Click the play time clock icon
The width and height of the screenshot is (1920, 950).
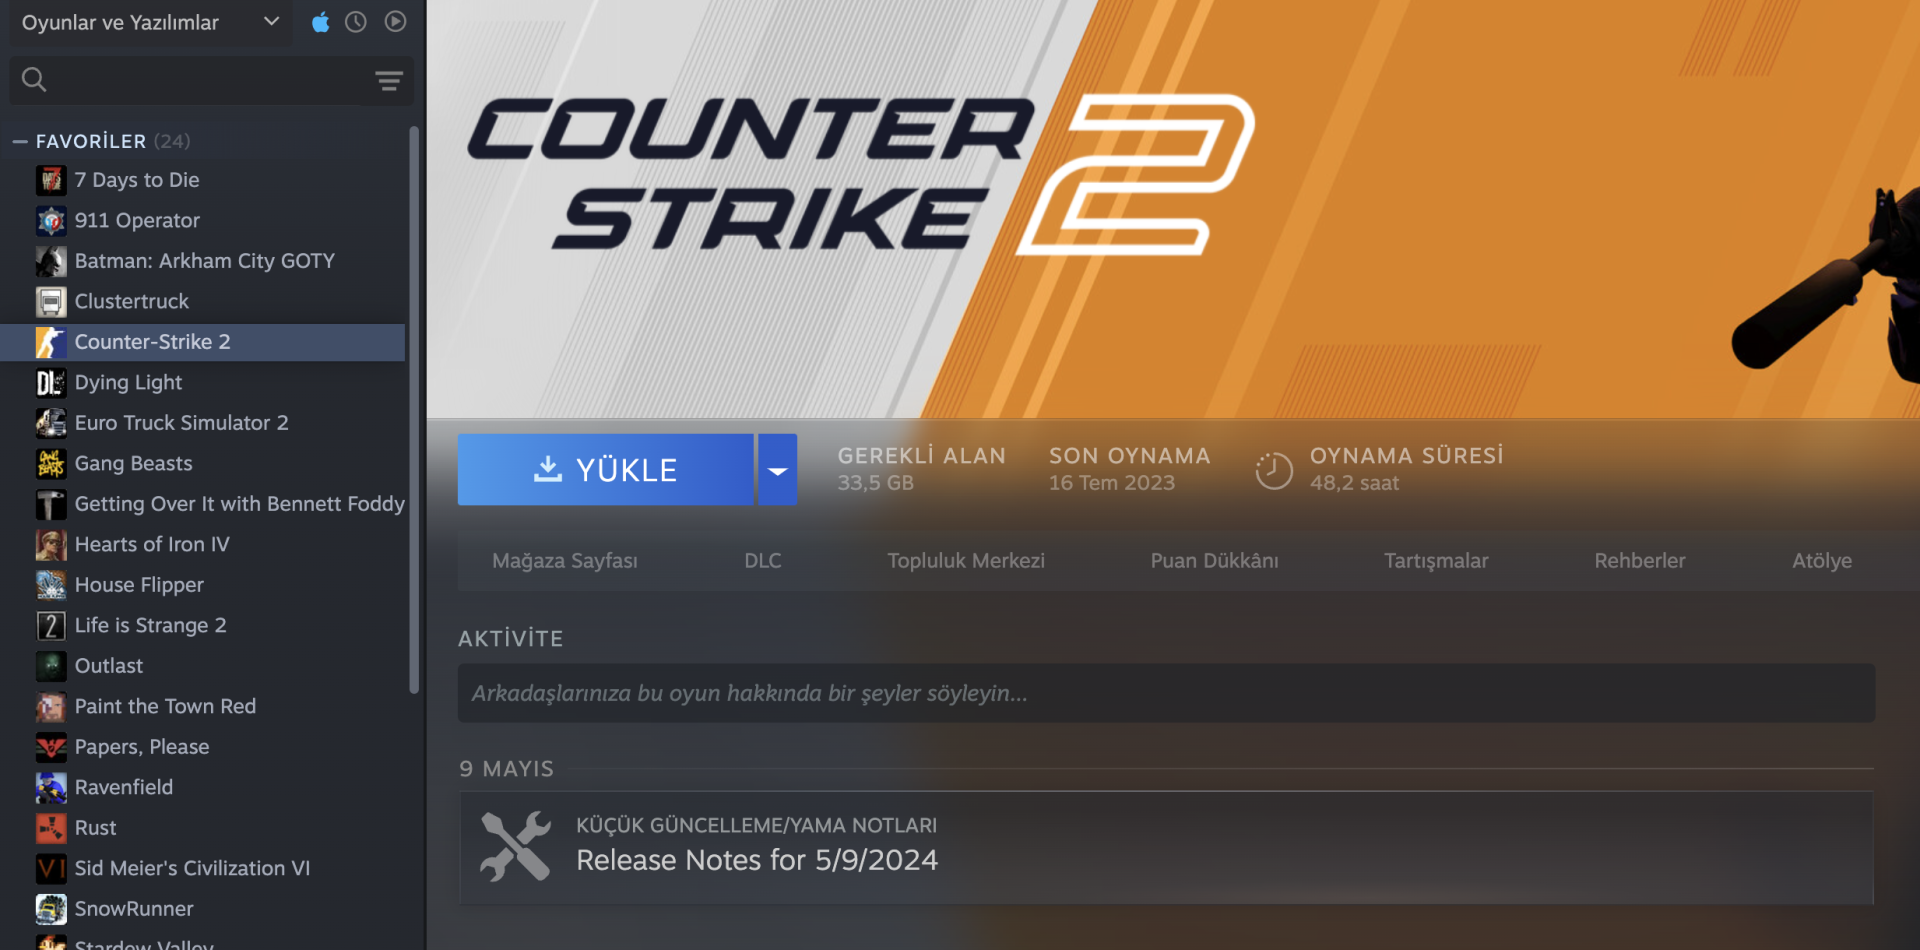coord(1274,470)
